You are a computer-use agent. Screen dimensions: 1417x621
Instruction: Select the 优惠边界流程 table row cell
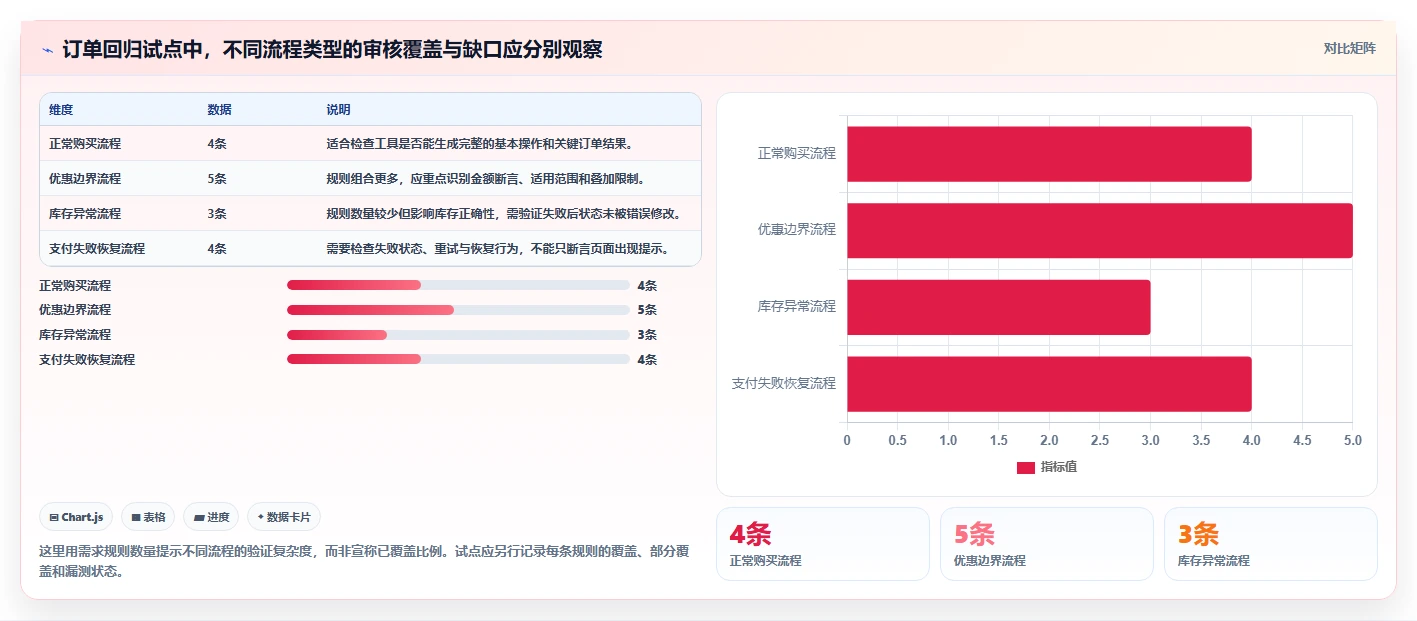pyautogui.click(x=85, y=179)
